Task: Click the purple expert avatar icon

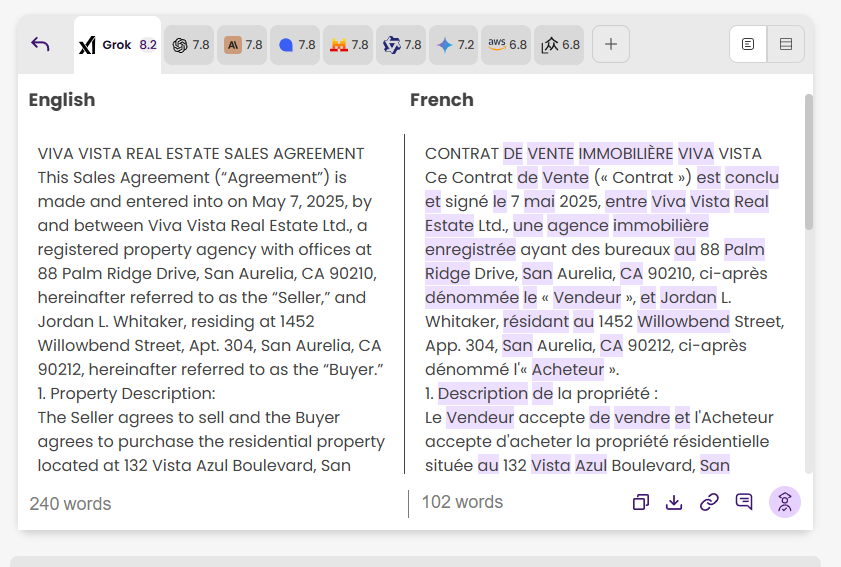Action: coord(784,502)
